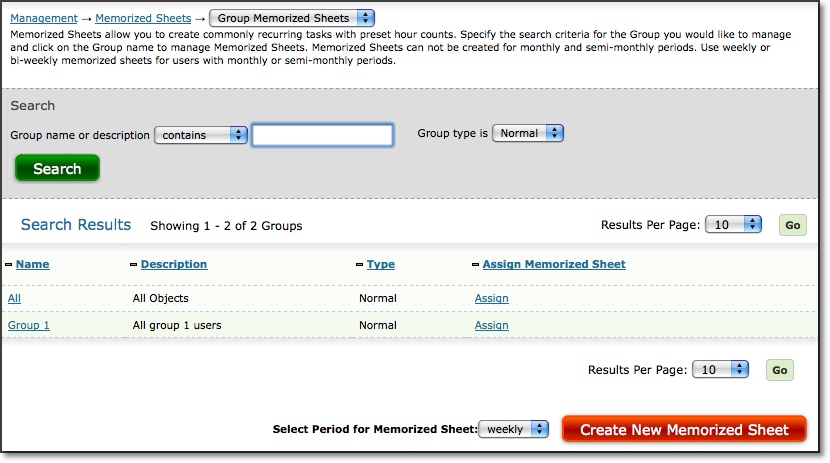Sort results by Type column
Viewport: 830px width, 463px height.
(381, 264)
